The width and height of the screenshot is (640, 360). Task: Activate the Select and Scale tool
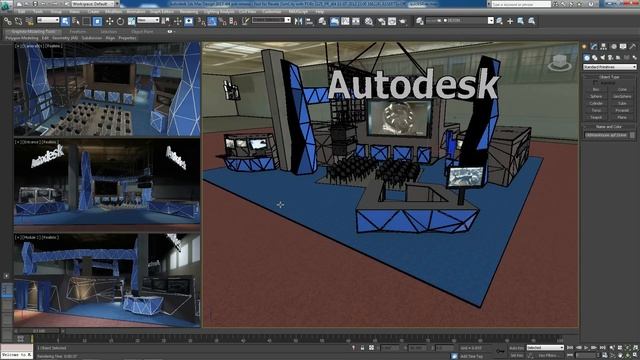coord(131,21)
